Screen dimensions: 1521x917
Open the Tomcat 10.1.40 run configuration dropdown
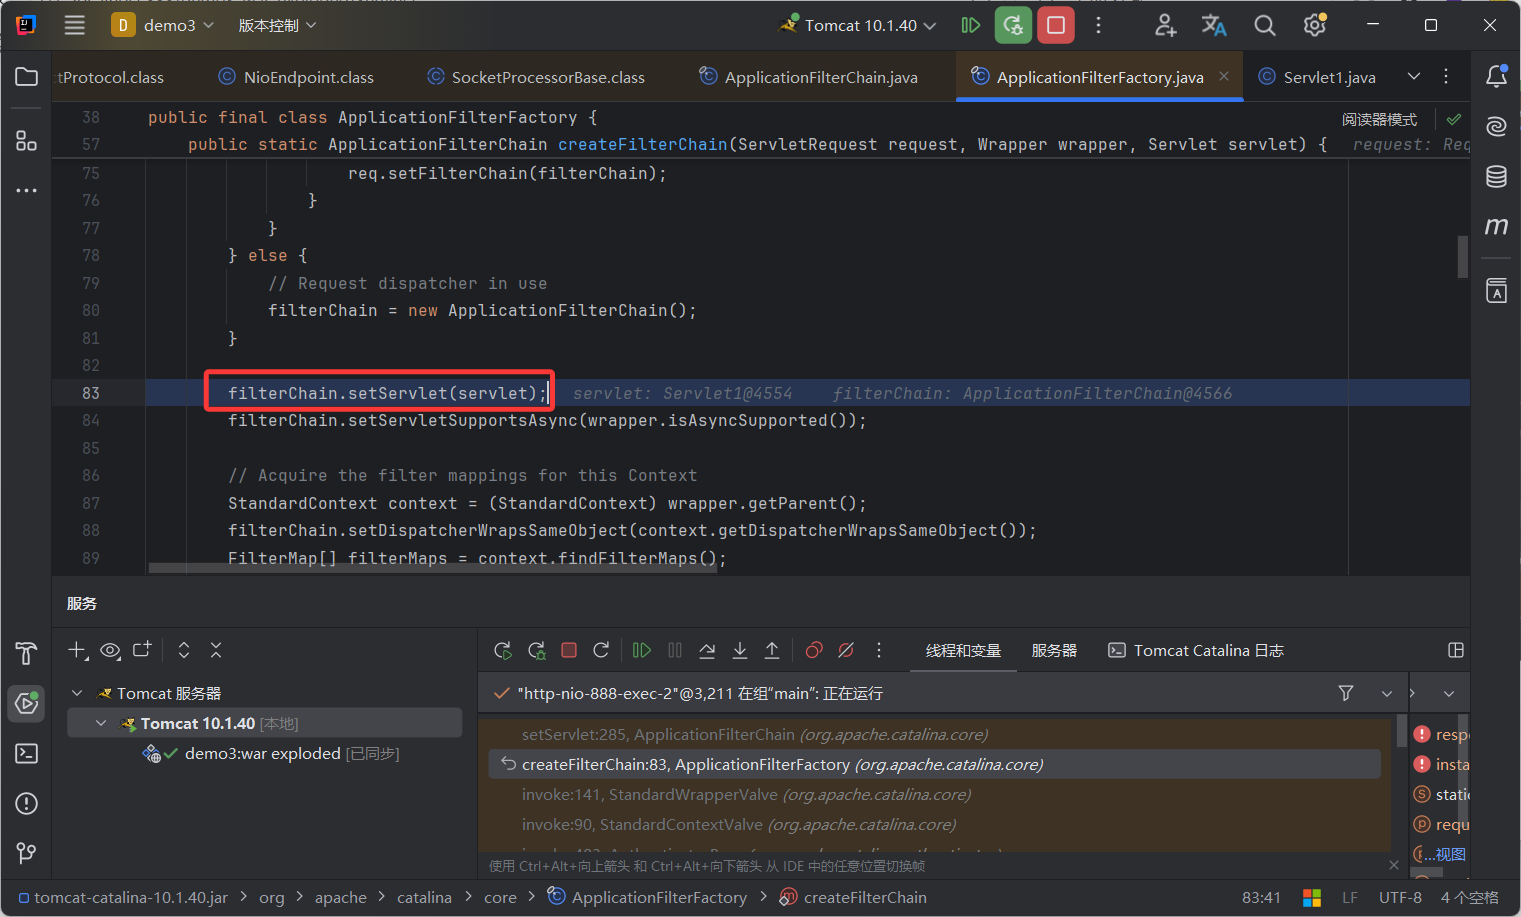(x=860, y=26)
